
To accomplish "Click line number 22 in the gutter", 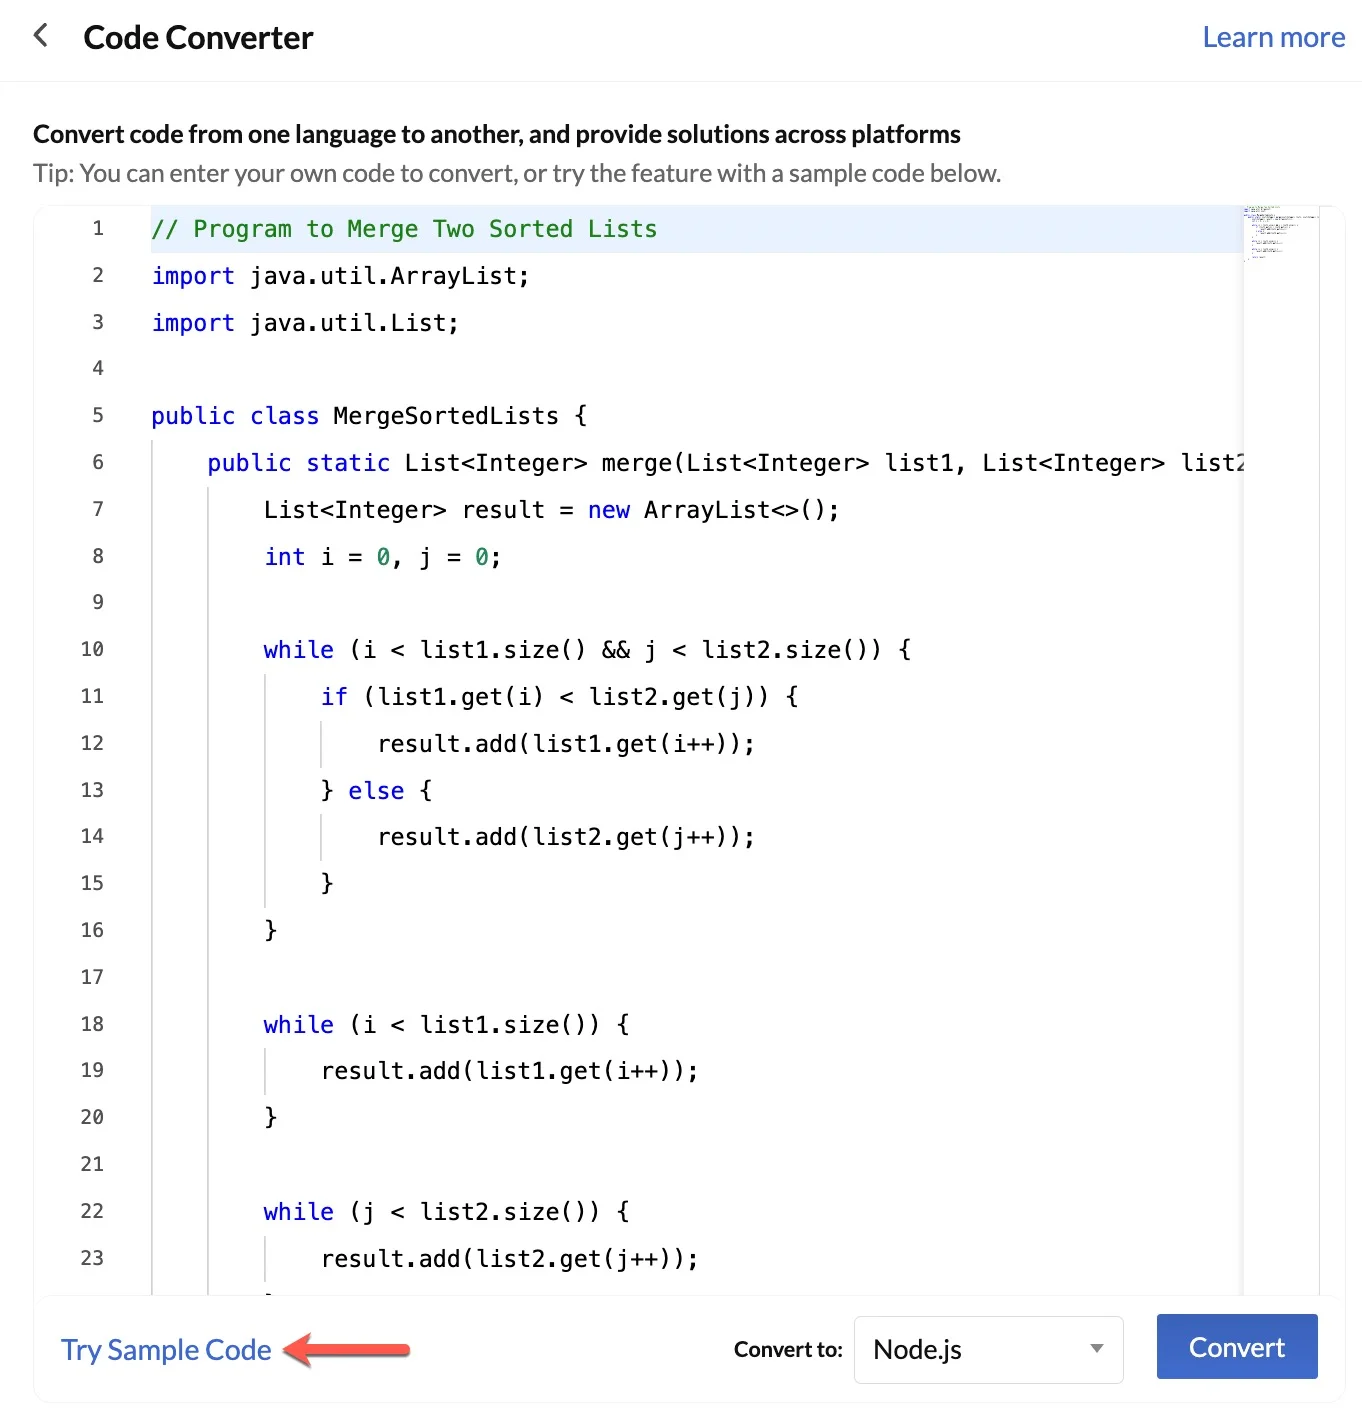I will tap(92, 1212).
